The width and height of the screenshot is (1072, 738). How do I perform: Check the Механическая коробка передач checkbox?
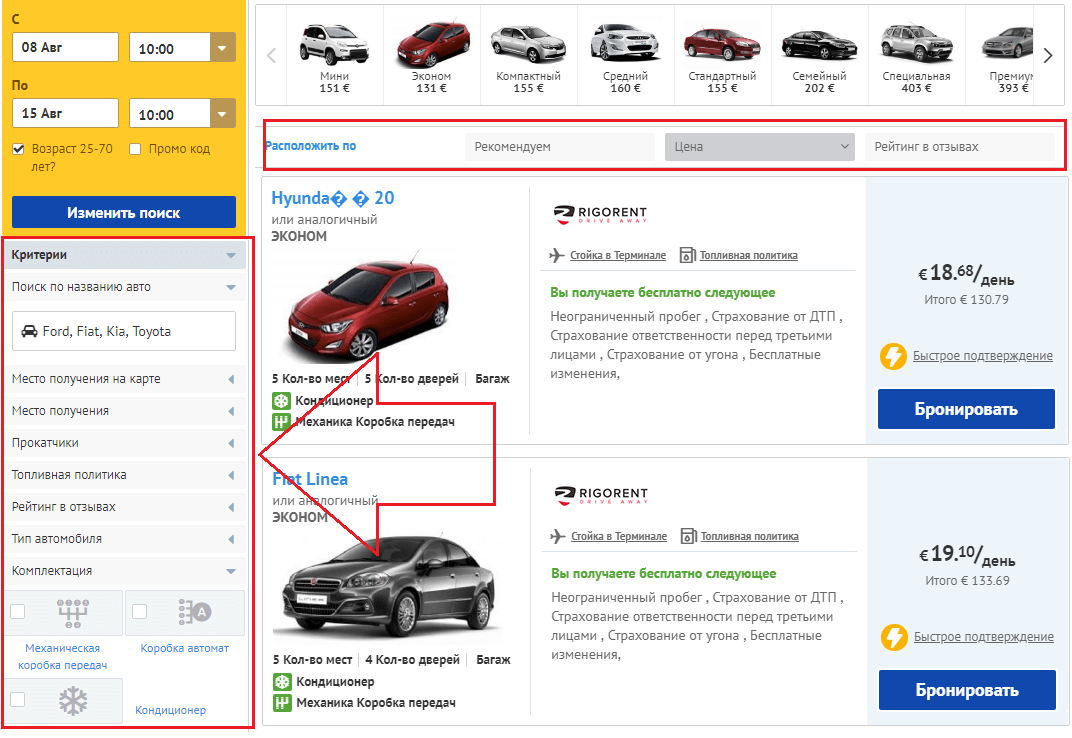click(18, 611)
